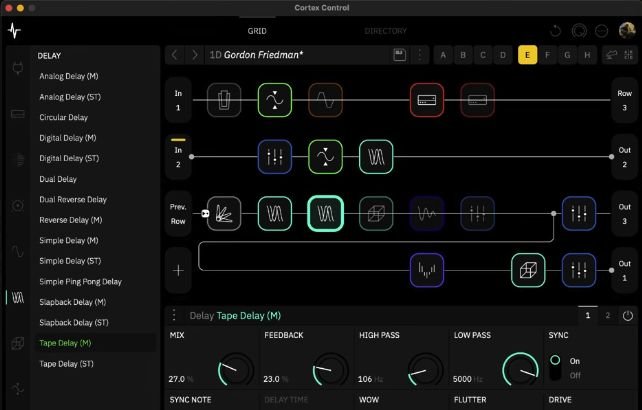Switch to the DIRECTORY tab

click(385, 31)
